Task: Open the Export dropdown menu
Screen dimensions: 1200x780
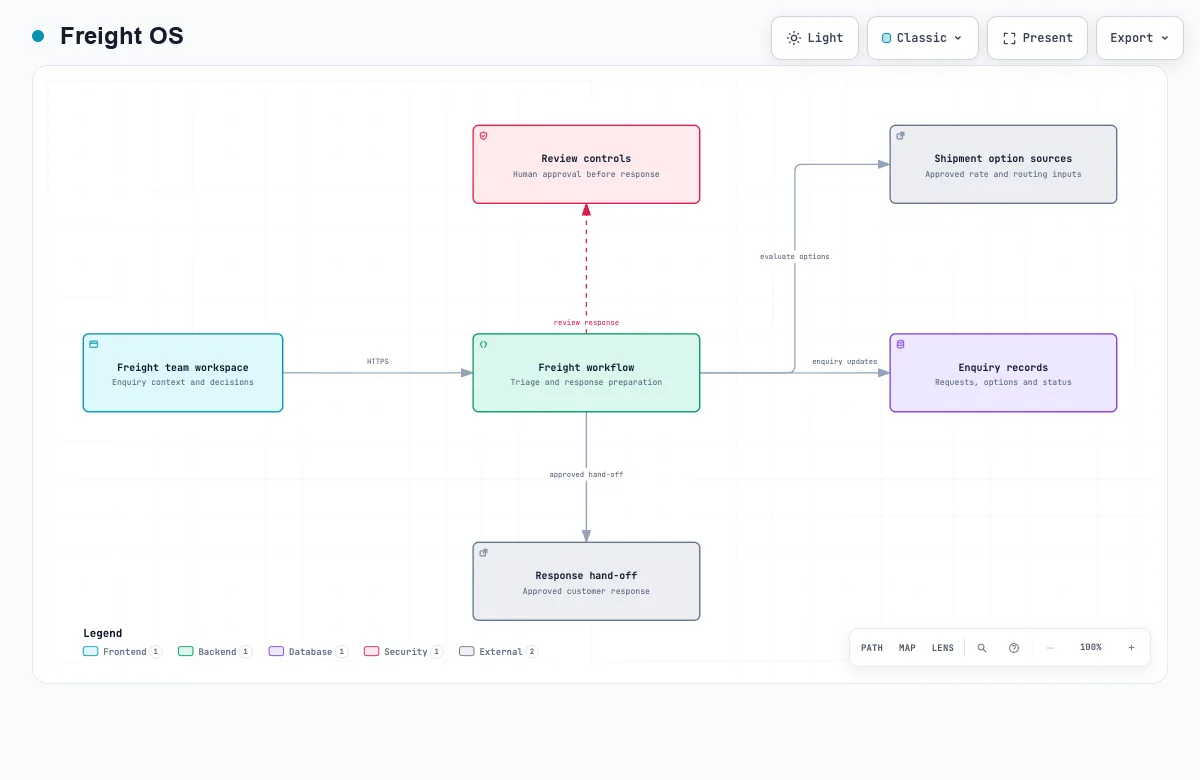Action: 1139,38
